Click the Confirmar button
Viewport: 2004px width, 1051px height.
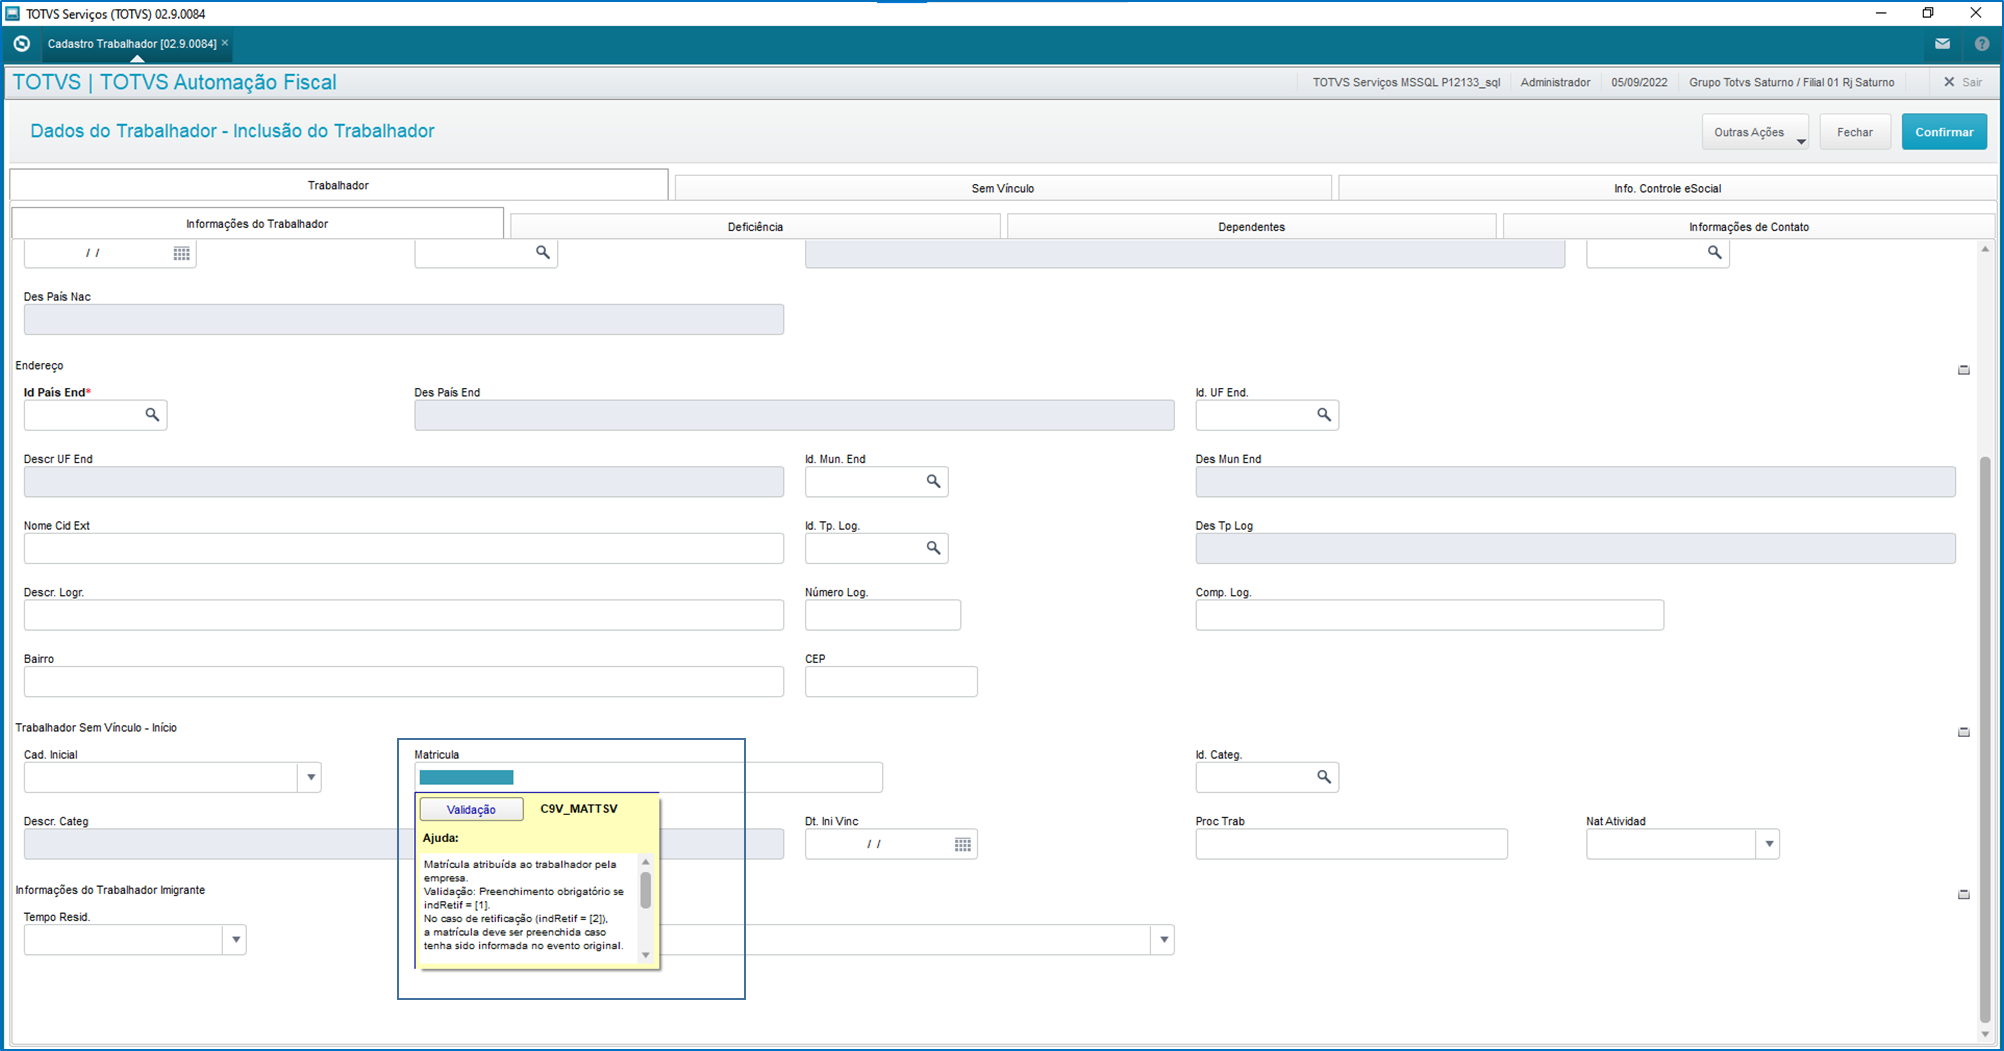[x=1944, y=132]
